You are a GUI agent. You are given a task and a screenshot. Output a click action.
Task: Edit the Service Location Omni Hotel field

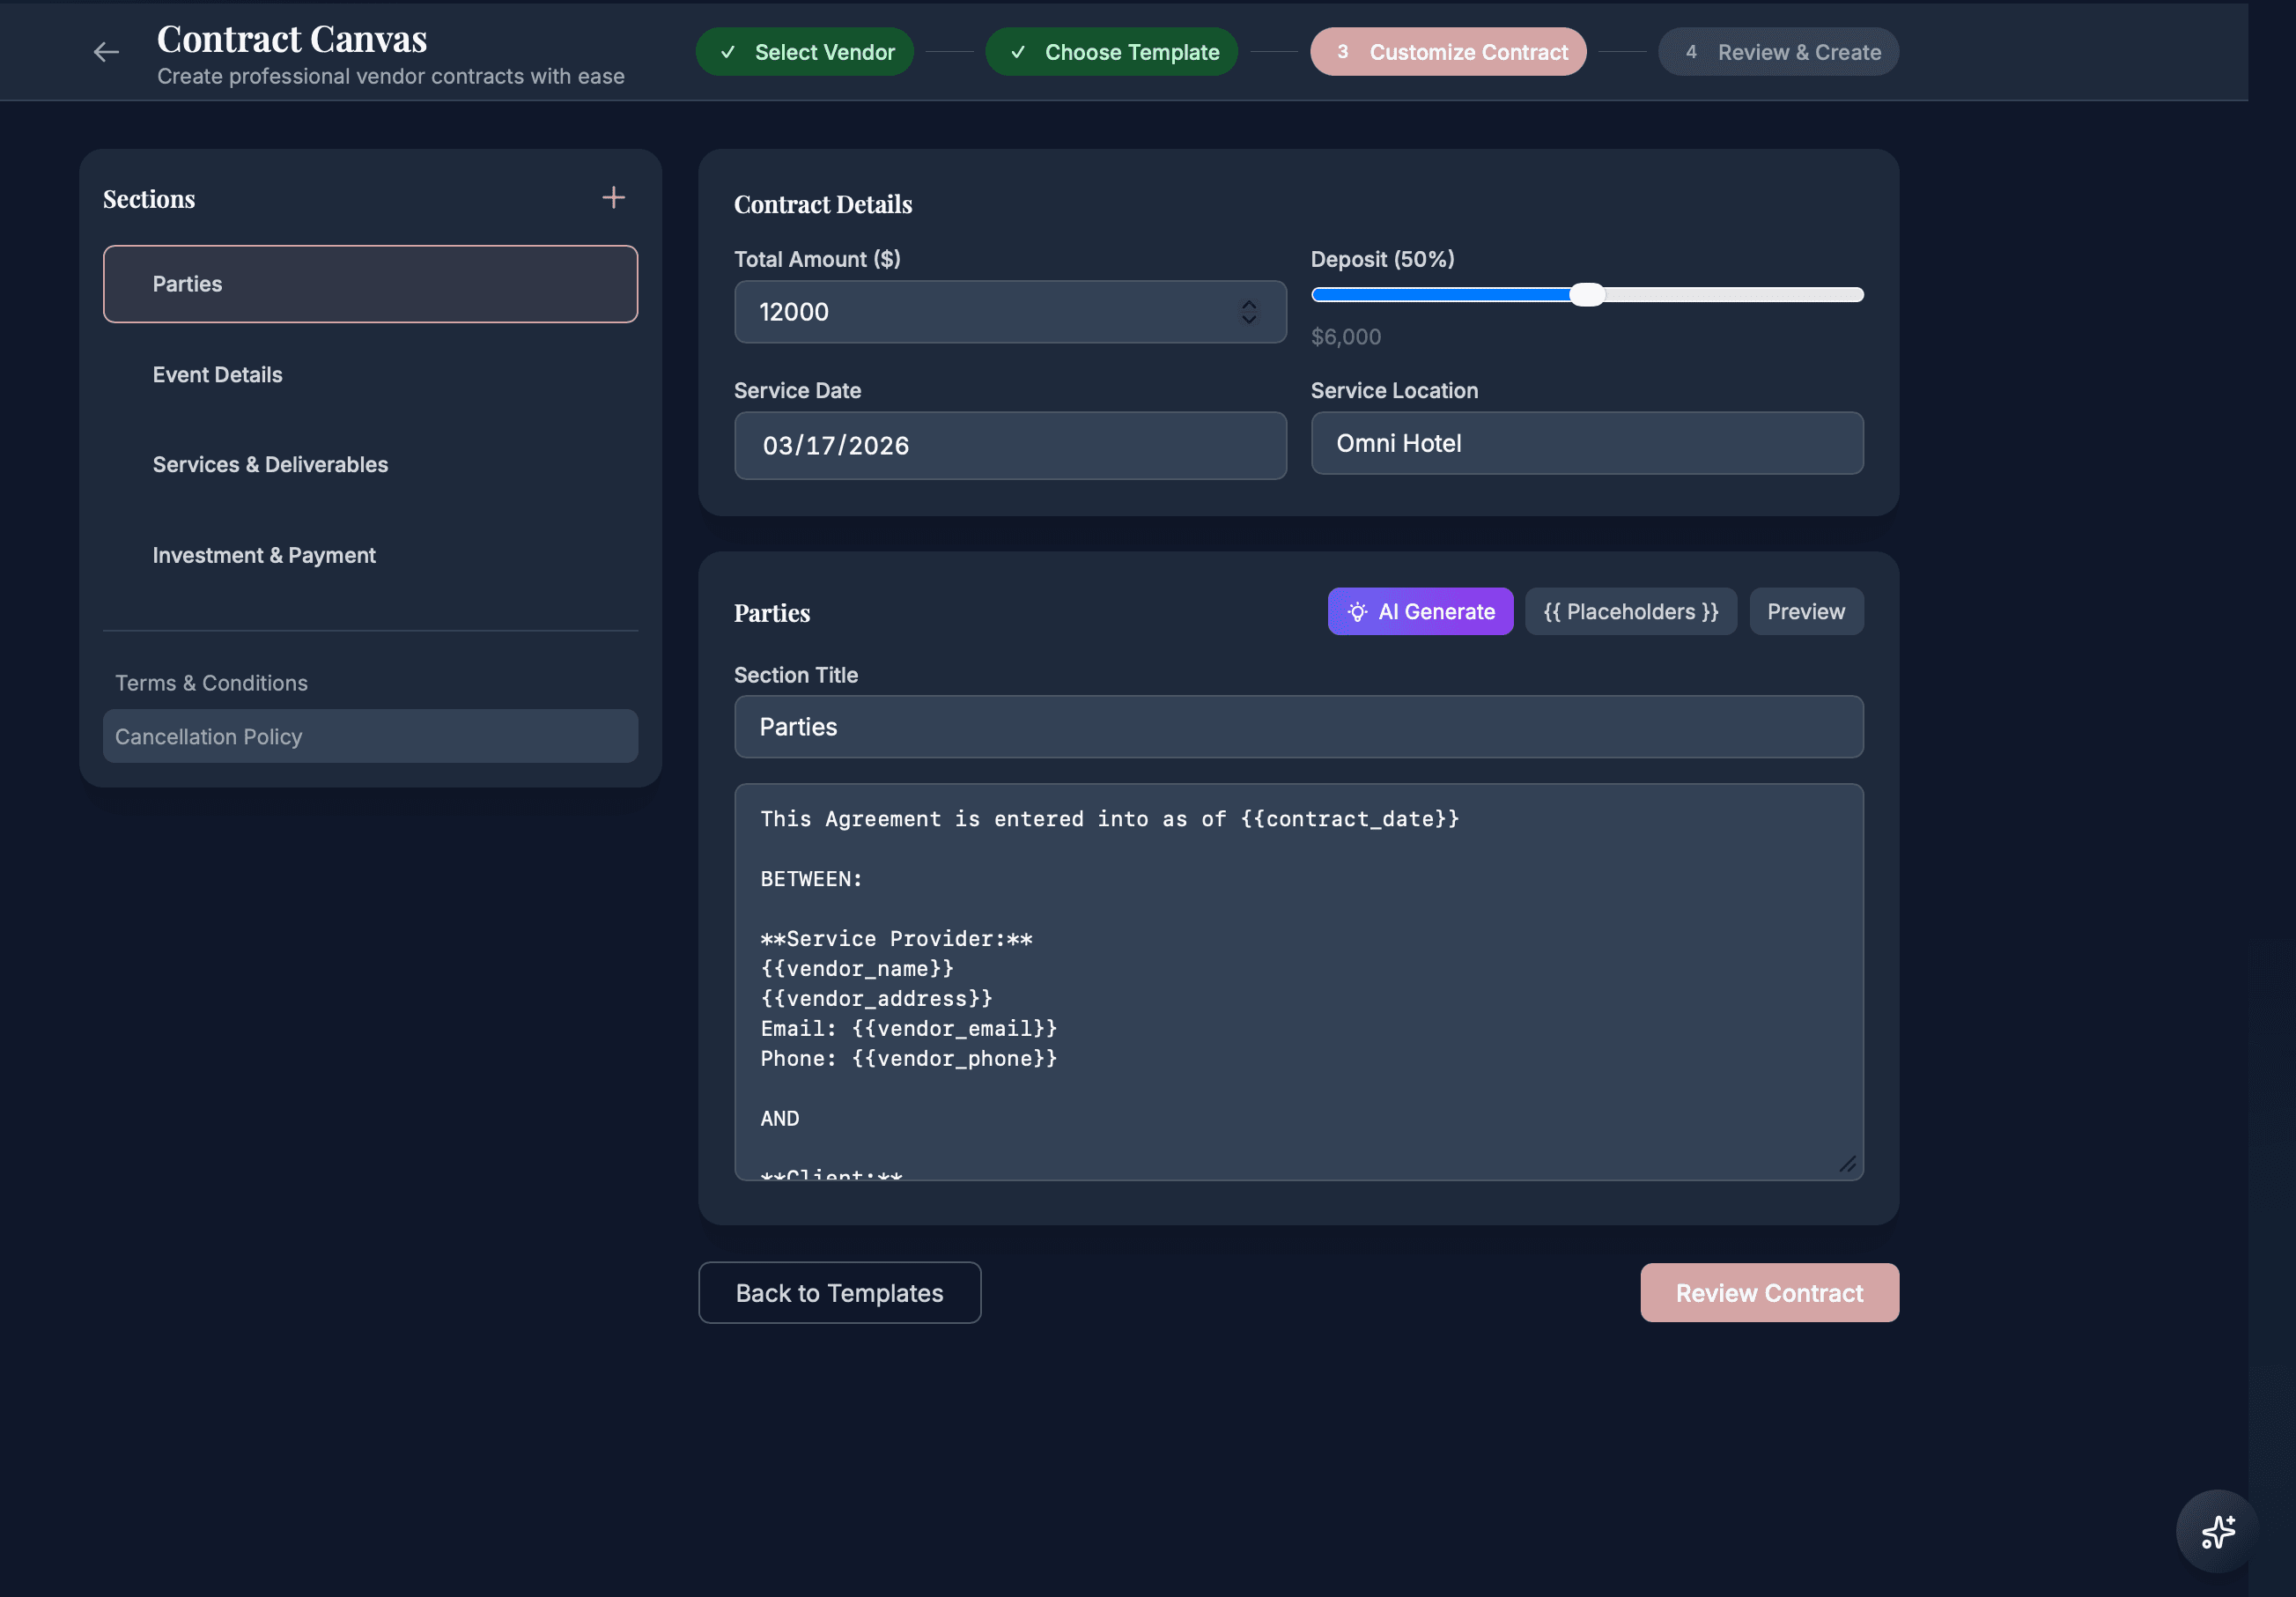(x=1587, y=443)
